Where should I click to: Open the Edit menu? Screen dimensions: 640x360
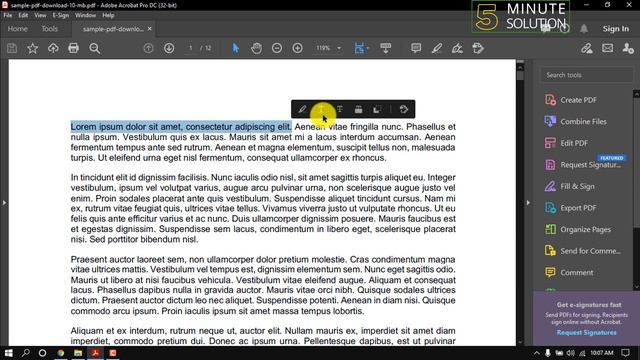point(23,15)
